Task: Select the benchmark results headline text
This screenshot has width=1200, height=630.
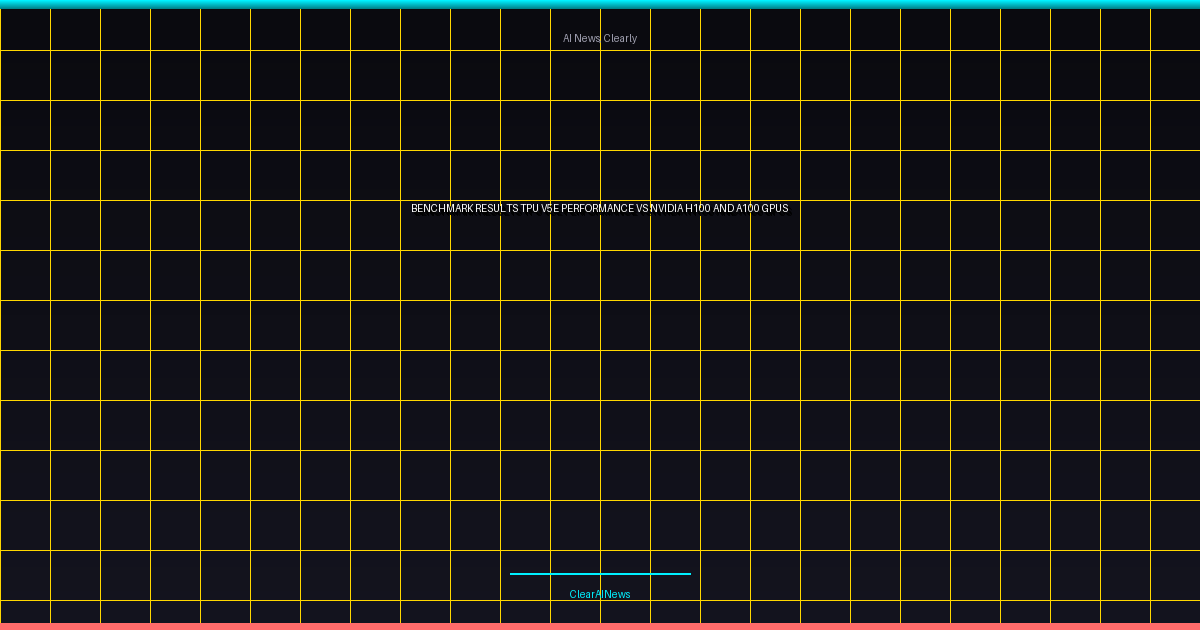Action: 600,208
